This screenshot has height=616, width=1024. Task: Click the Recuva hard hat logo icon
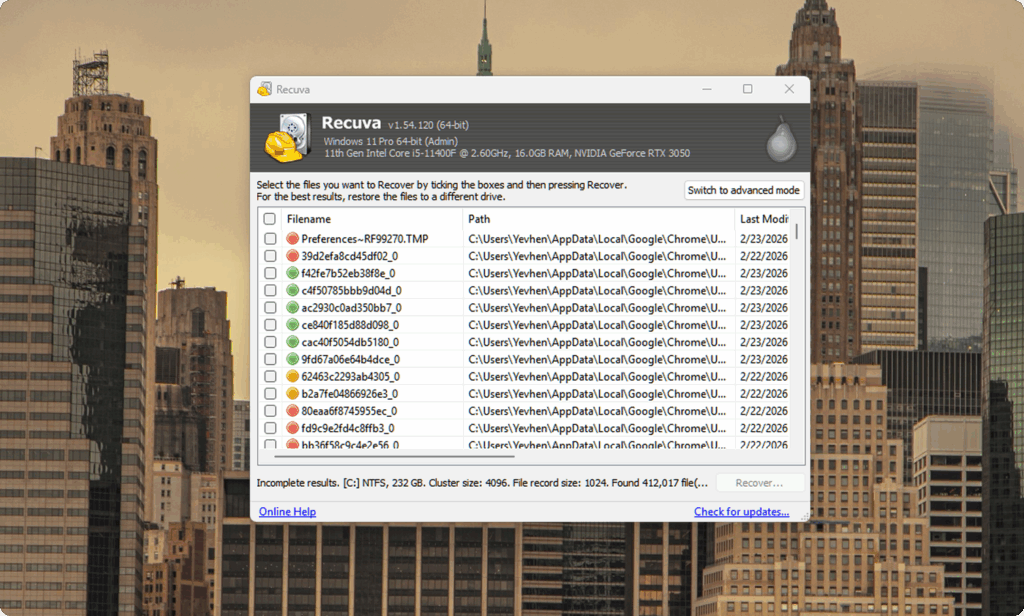coord(287,138)
